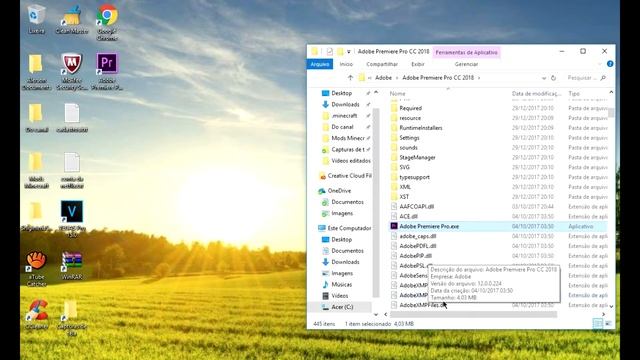Open Creative Cloud Files in the navigation pane
This screenshot has width=640, height=360.
345,176
